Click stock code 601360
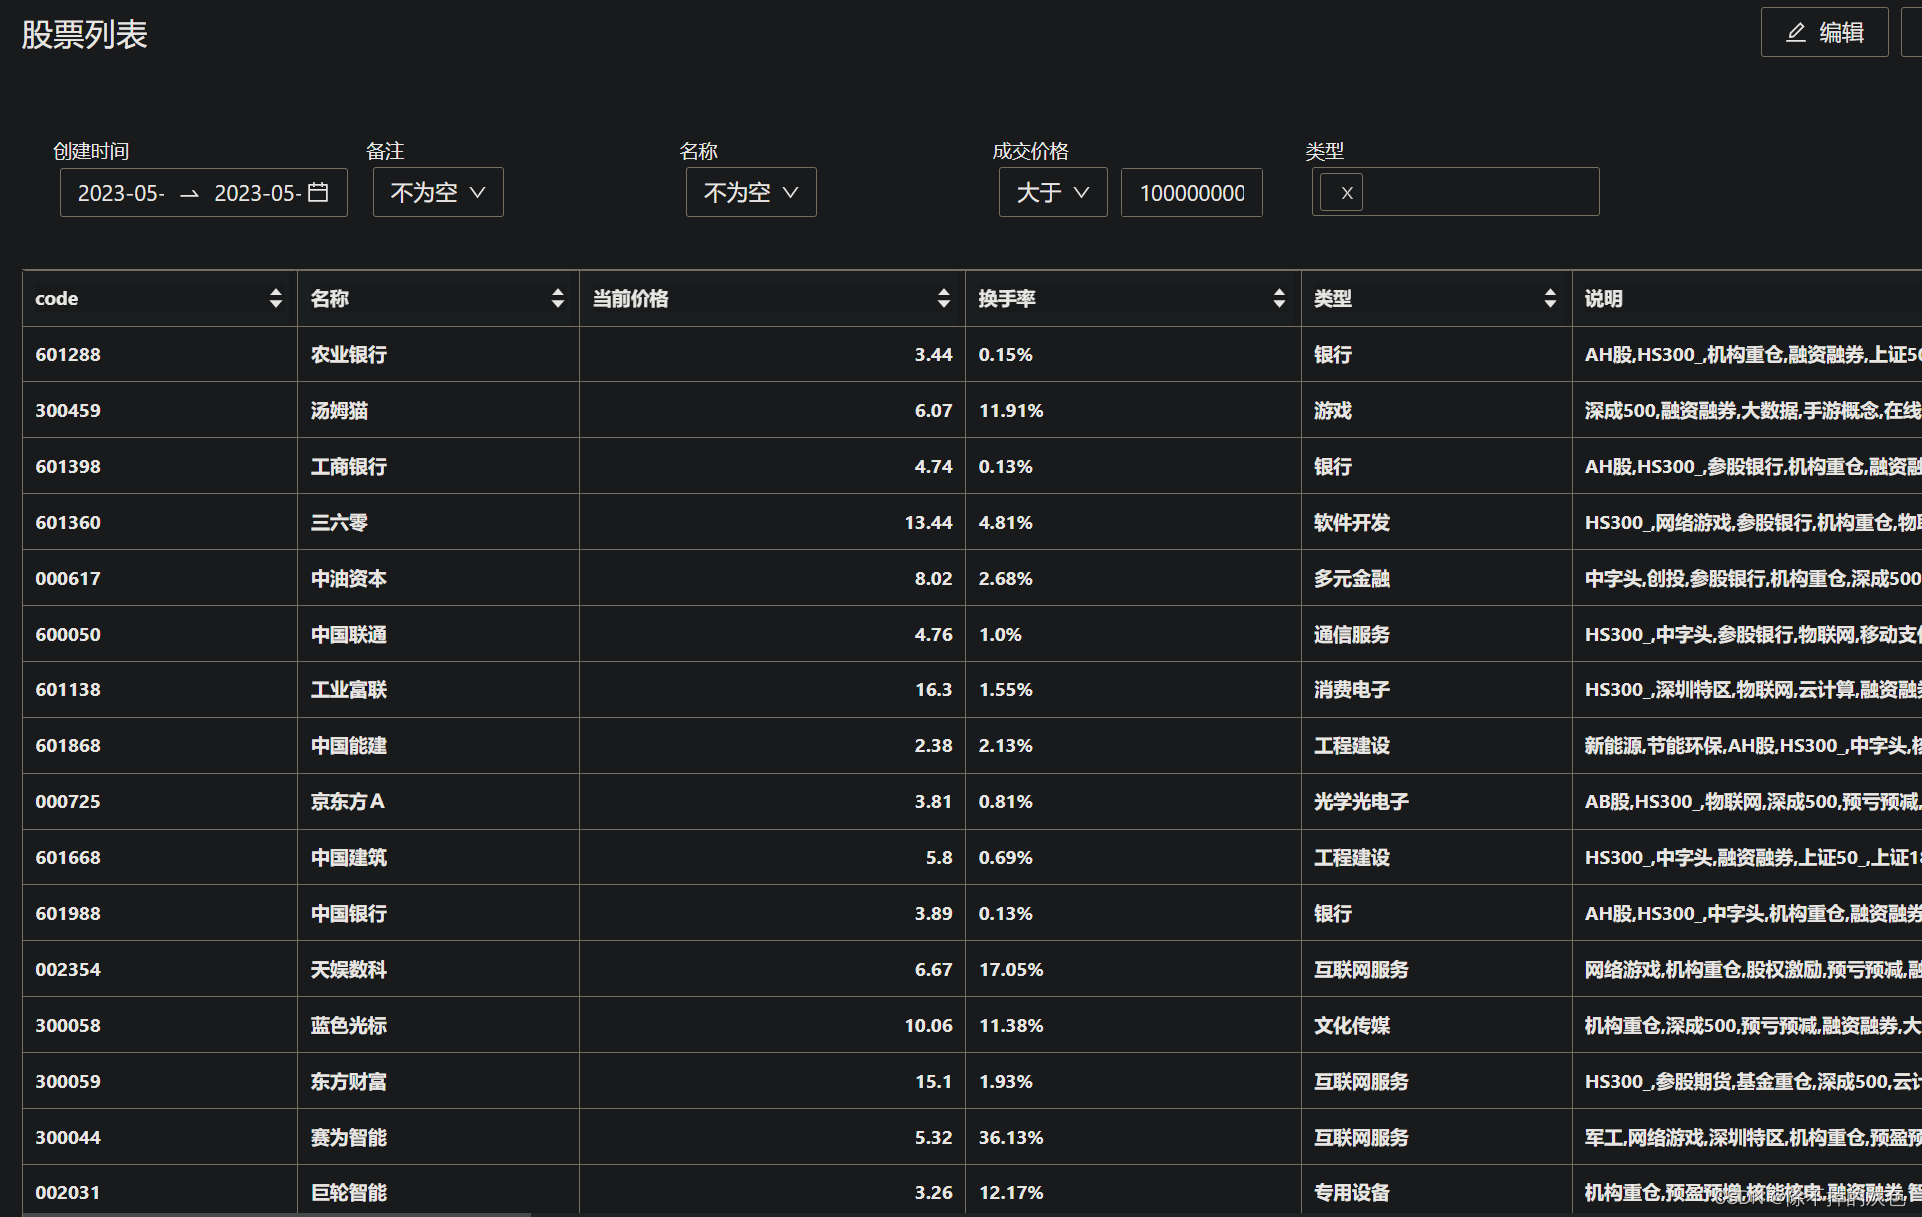Image resolution: width=1922 pixels, height=1217 pixels. click(68, 522)
